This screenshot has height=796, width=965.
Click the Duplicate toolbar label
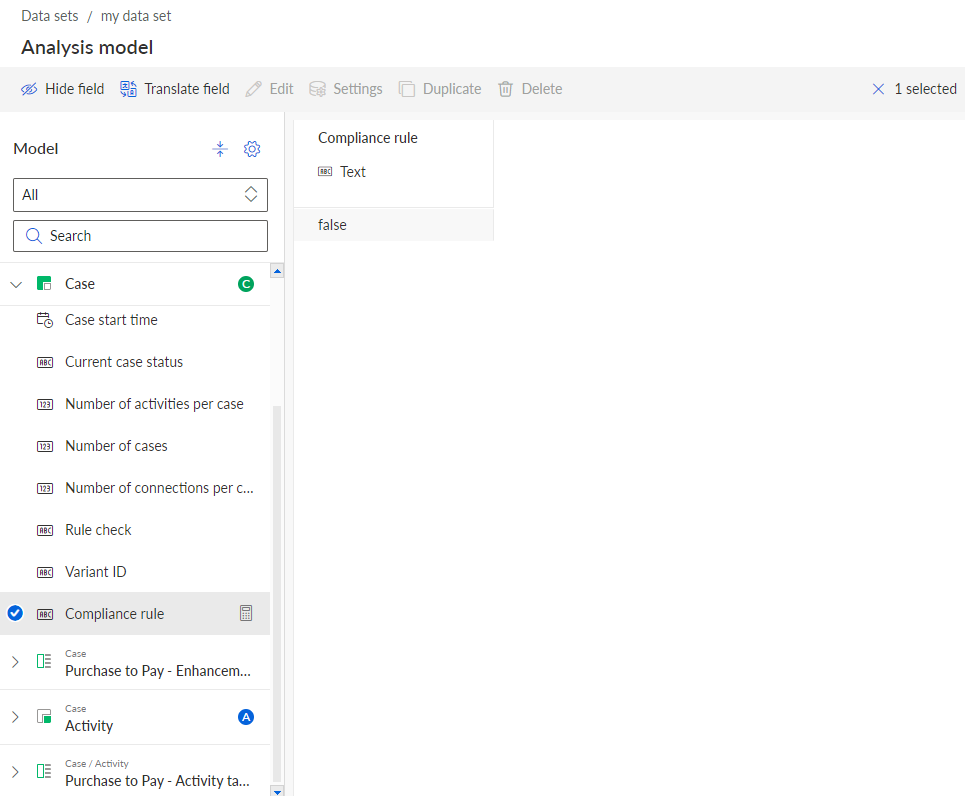(x=452, y=89)
